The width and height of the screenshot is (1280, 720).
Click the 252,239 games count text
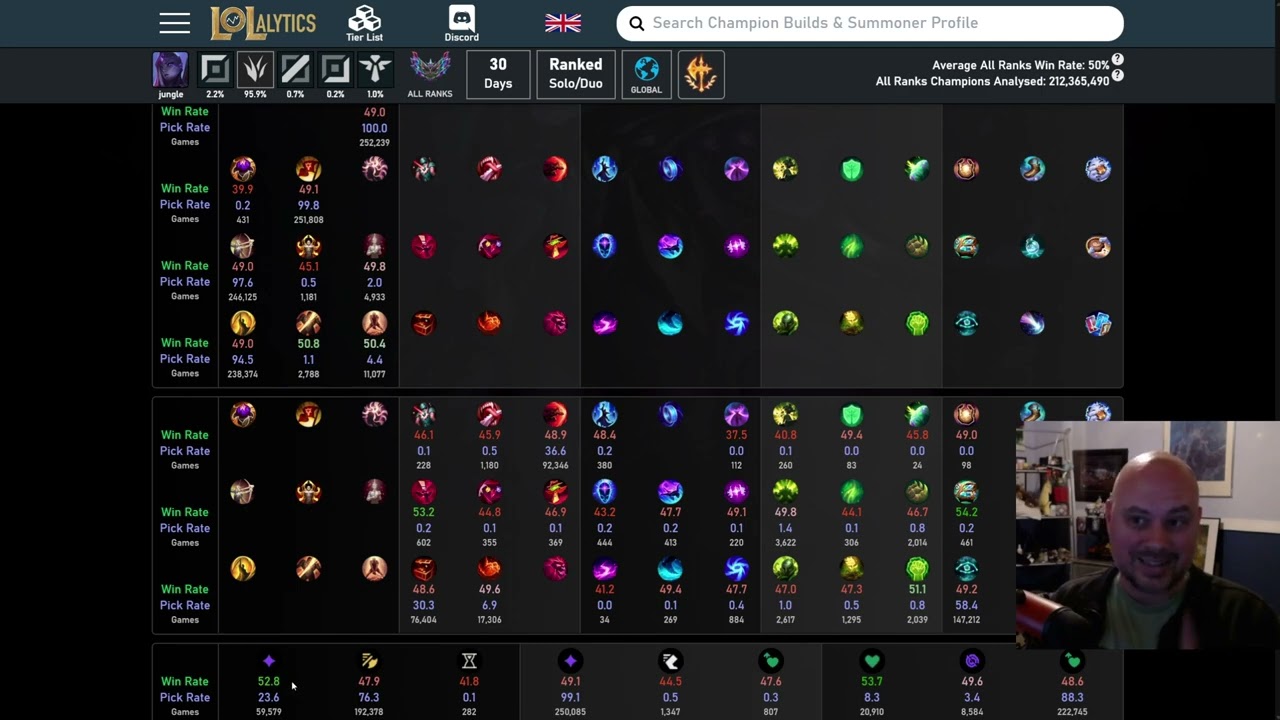[x=374, y=143]
